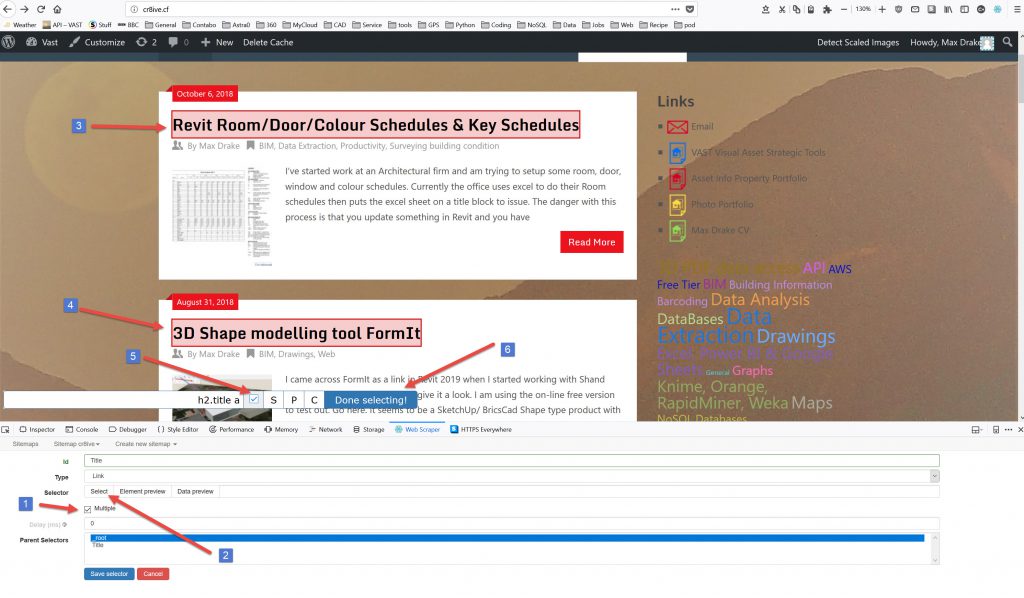Switch to the Web Scraper devtools tab
The image size is (1024, 598).
tap(416, 429)
